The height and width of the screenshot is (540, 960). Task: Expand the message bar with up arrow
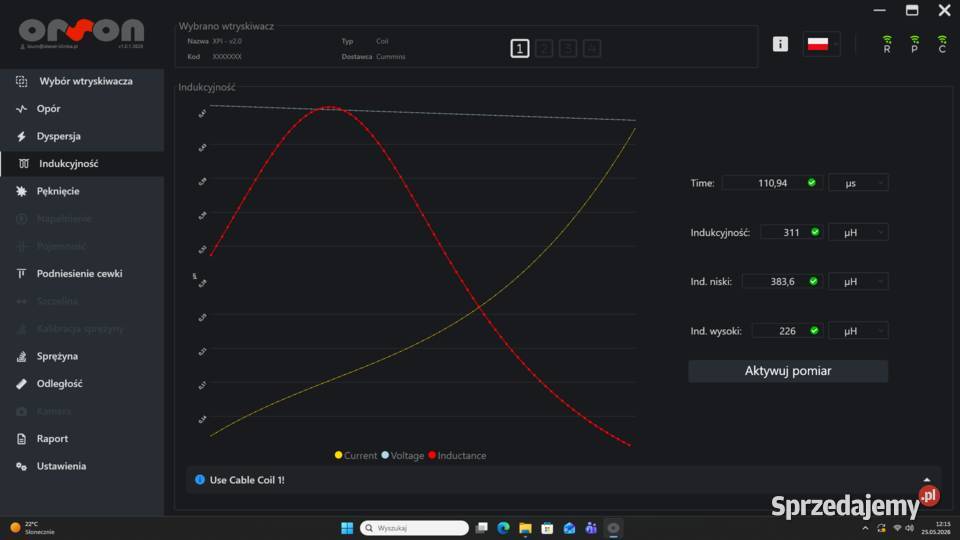pyautogui.click(x=927, y=480)
